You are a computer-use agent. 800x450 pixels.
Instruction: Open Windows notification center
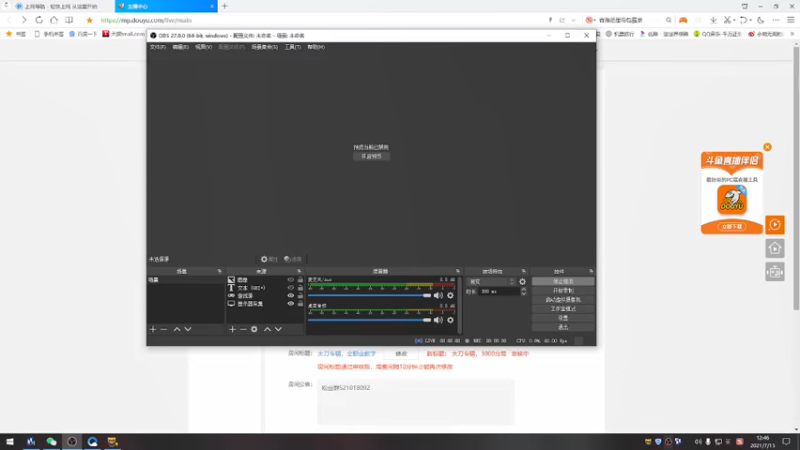786,442
